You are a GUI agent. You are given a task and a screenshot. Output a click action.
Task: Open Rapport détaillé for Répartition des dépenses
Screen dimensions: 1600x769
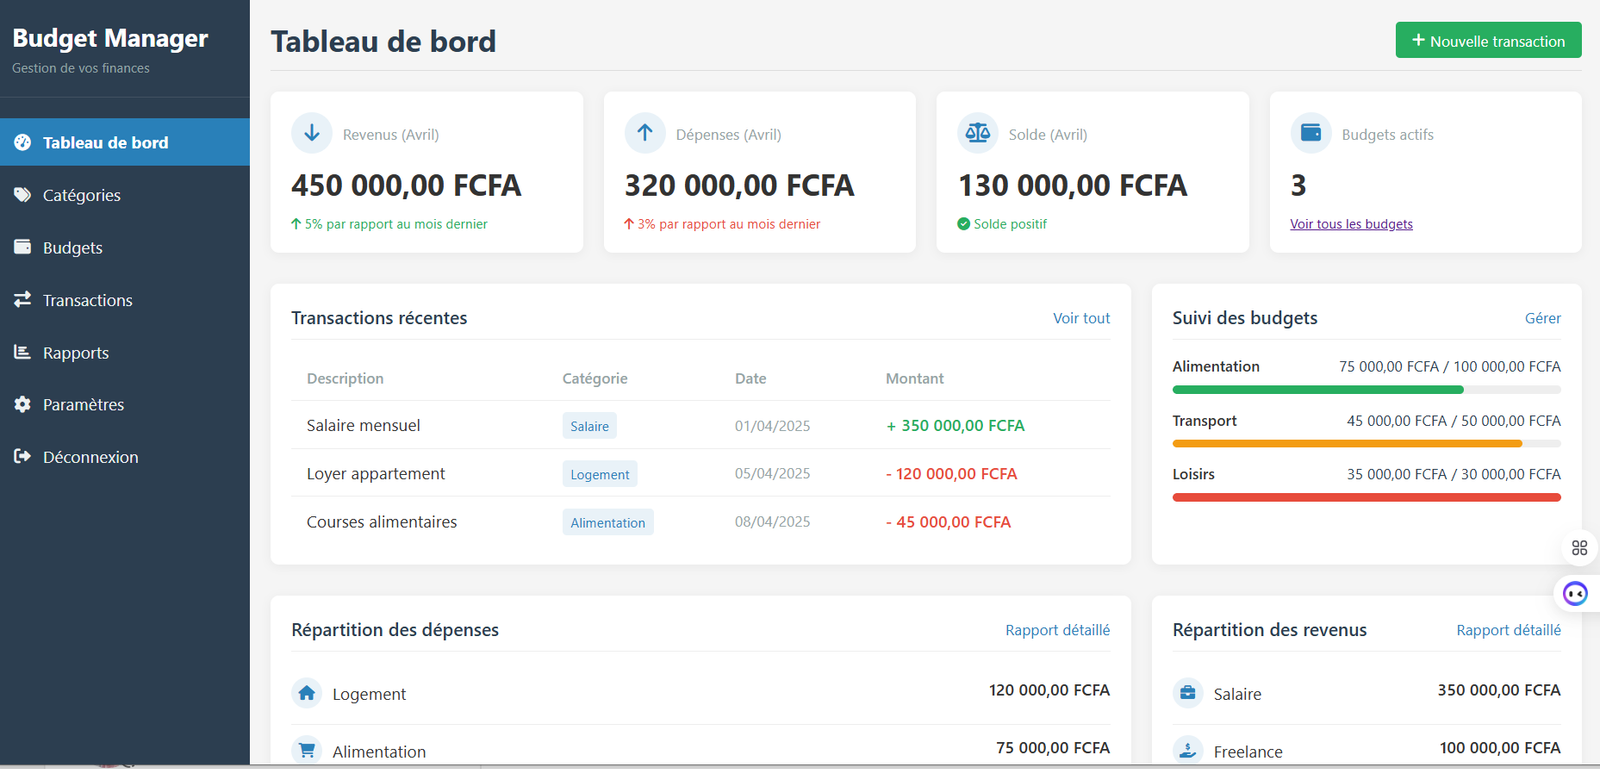1057,630
